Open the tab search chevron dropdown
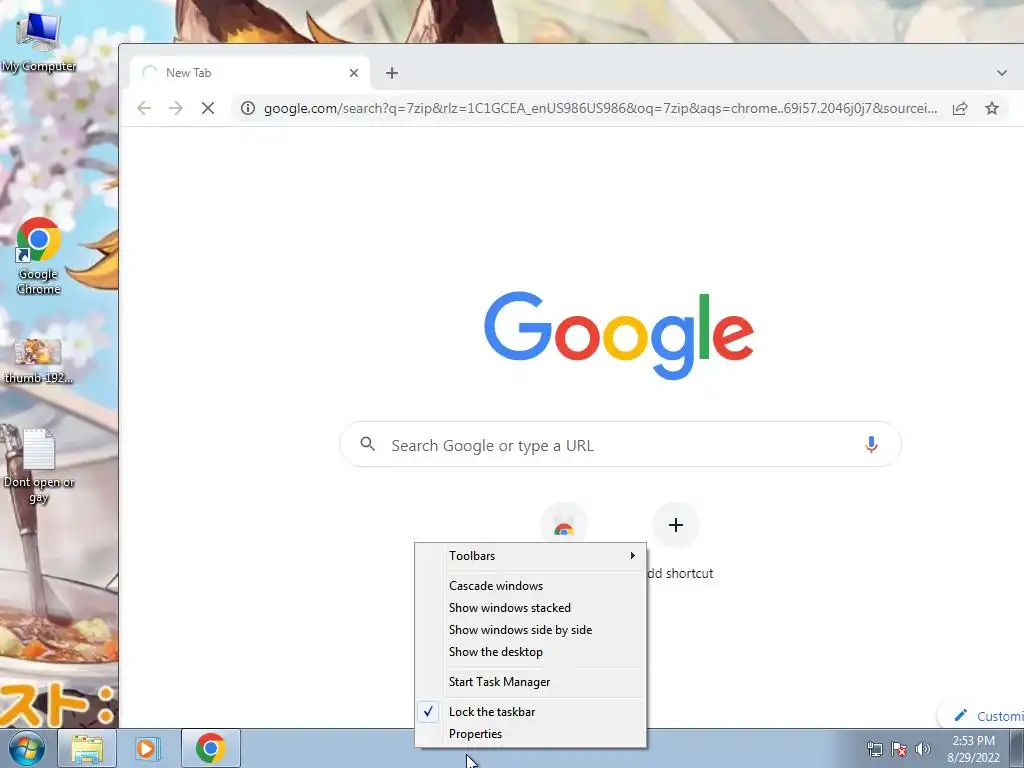Image resolution: width=1024 pixels, height=768 pixels. tap(1002, 73)
